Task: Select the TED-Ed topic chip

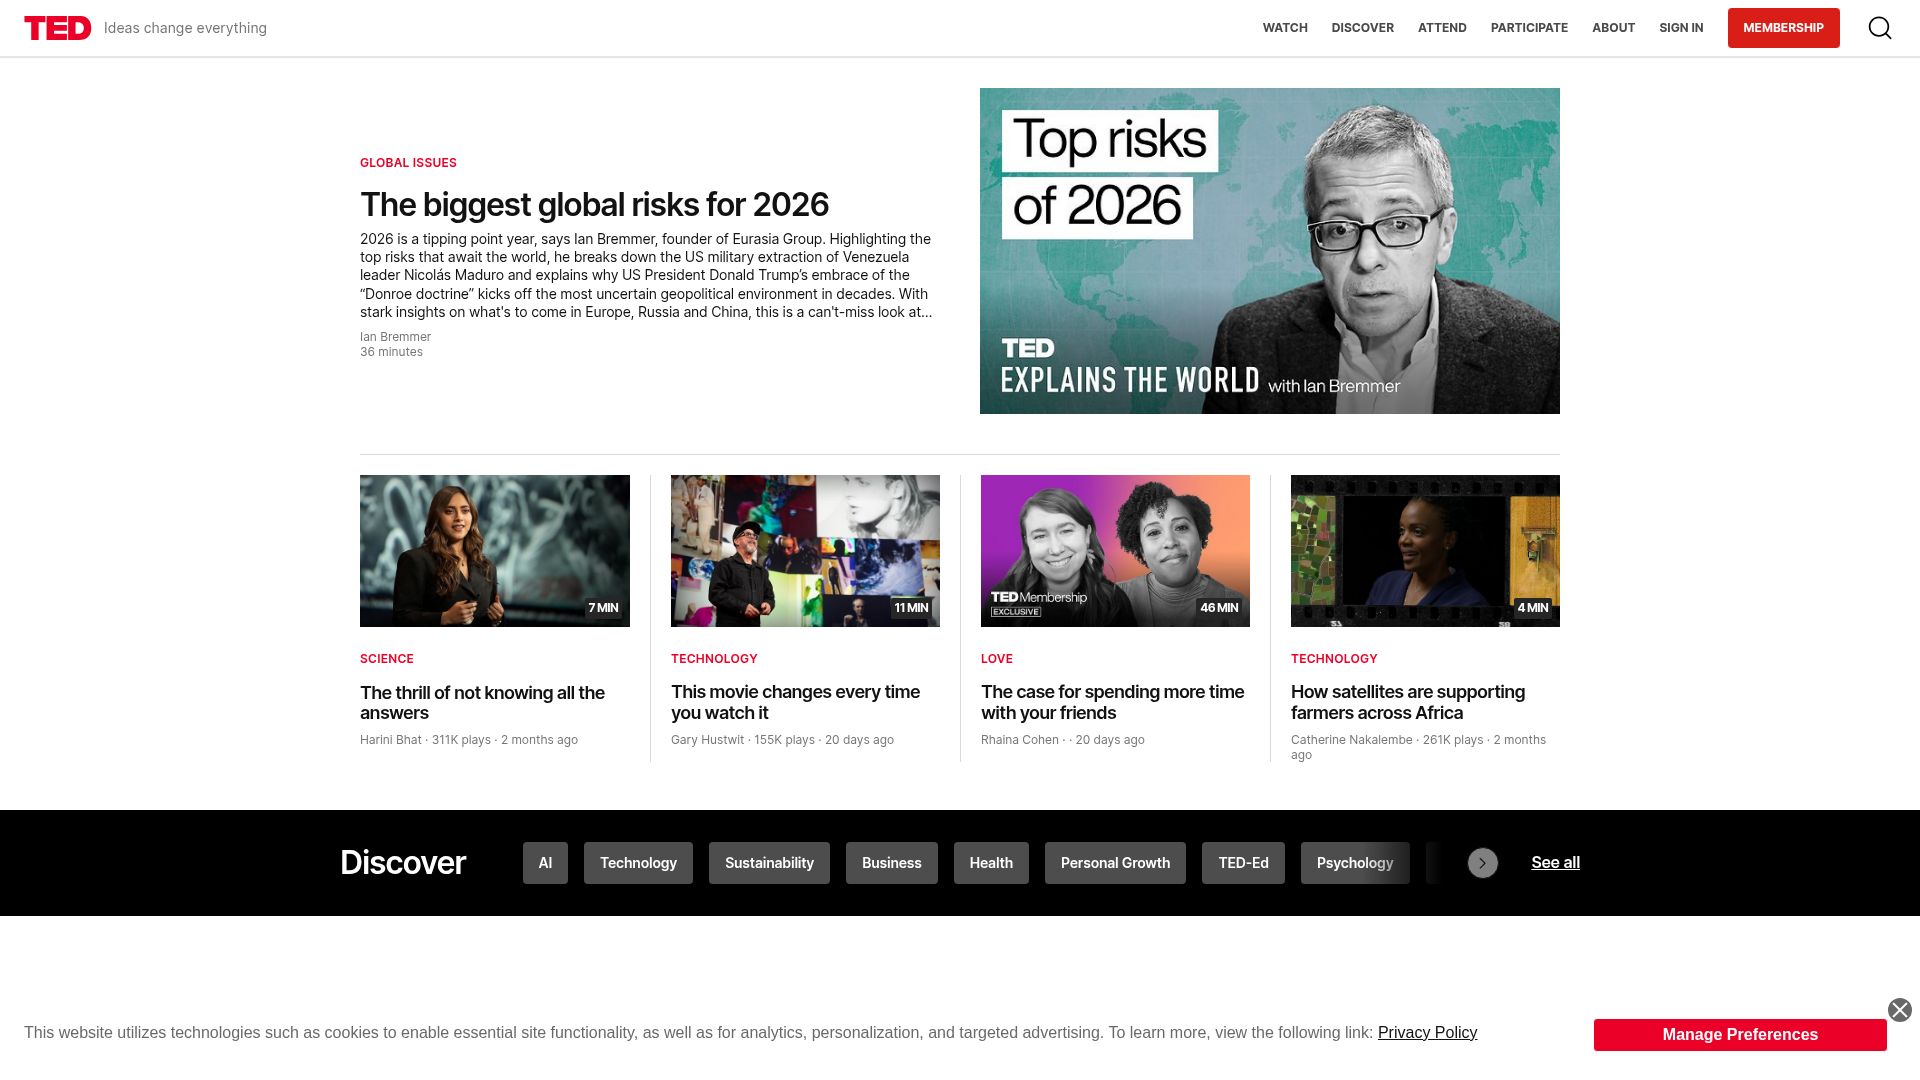Action: 1243,863
